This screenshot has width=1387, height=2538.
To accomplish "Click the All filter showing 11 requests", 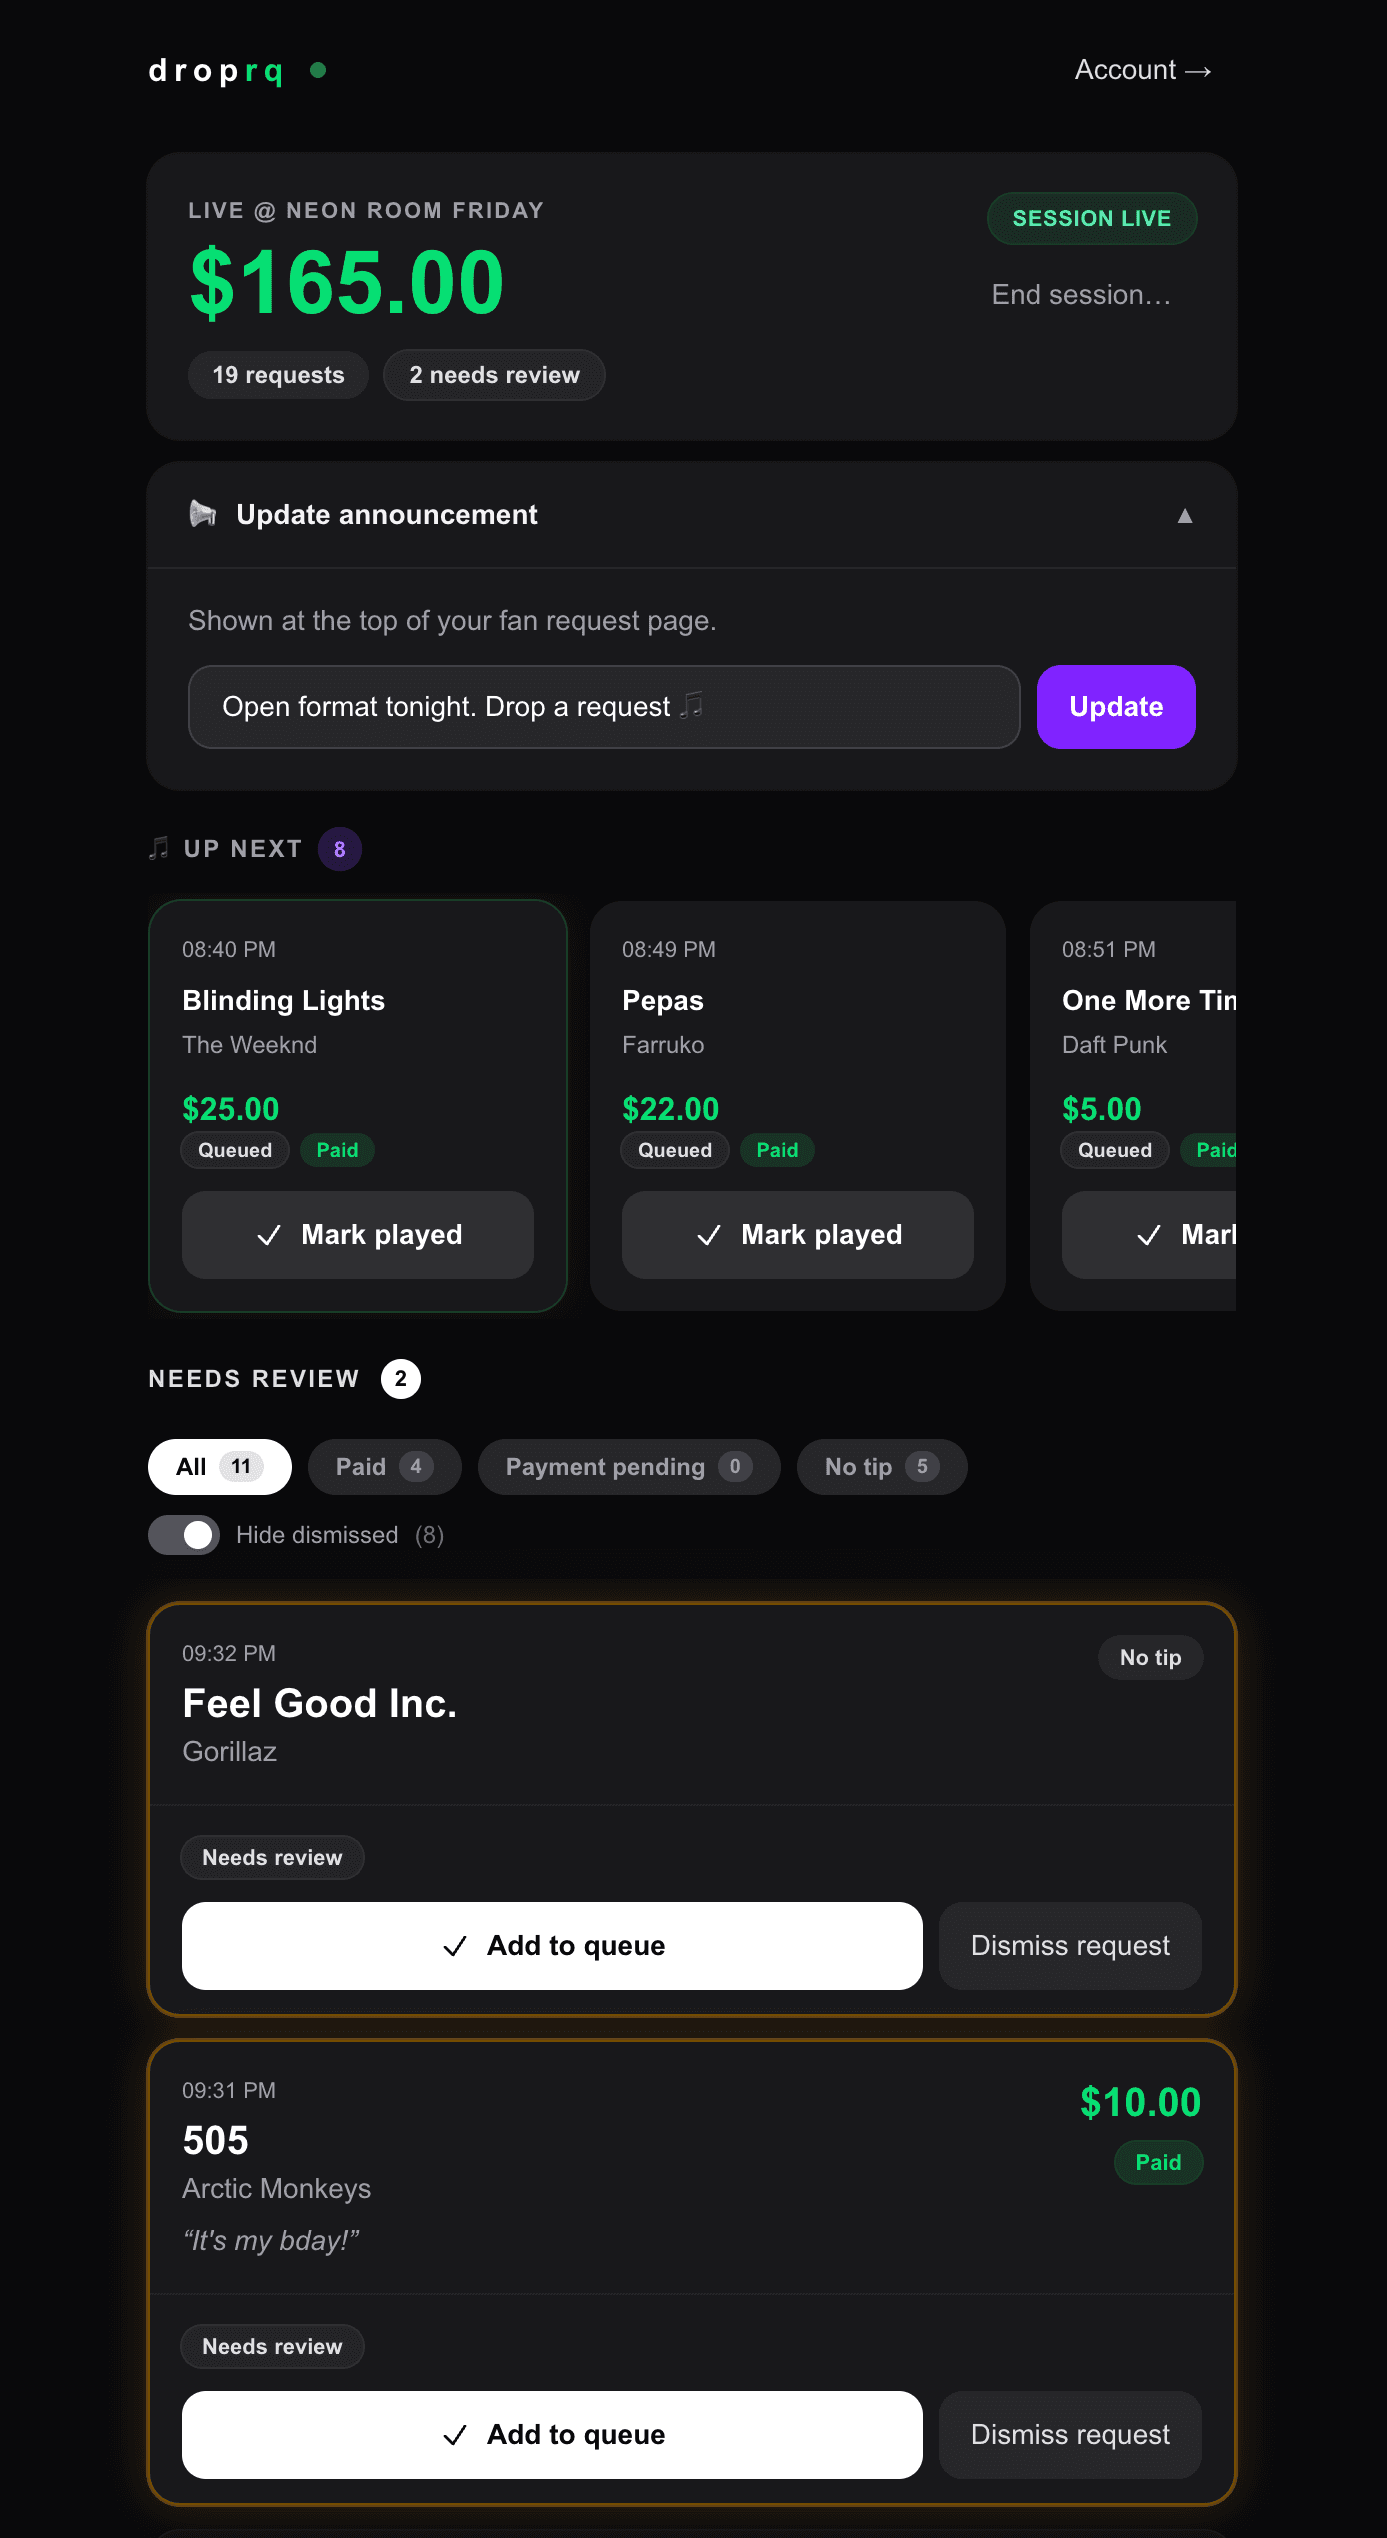I will pos(219,1466).
